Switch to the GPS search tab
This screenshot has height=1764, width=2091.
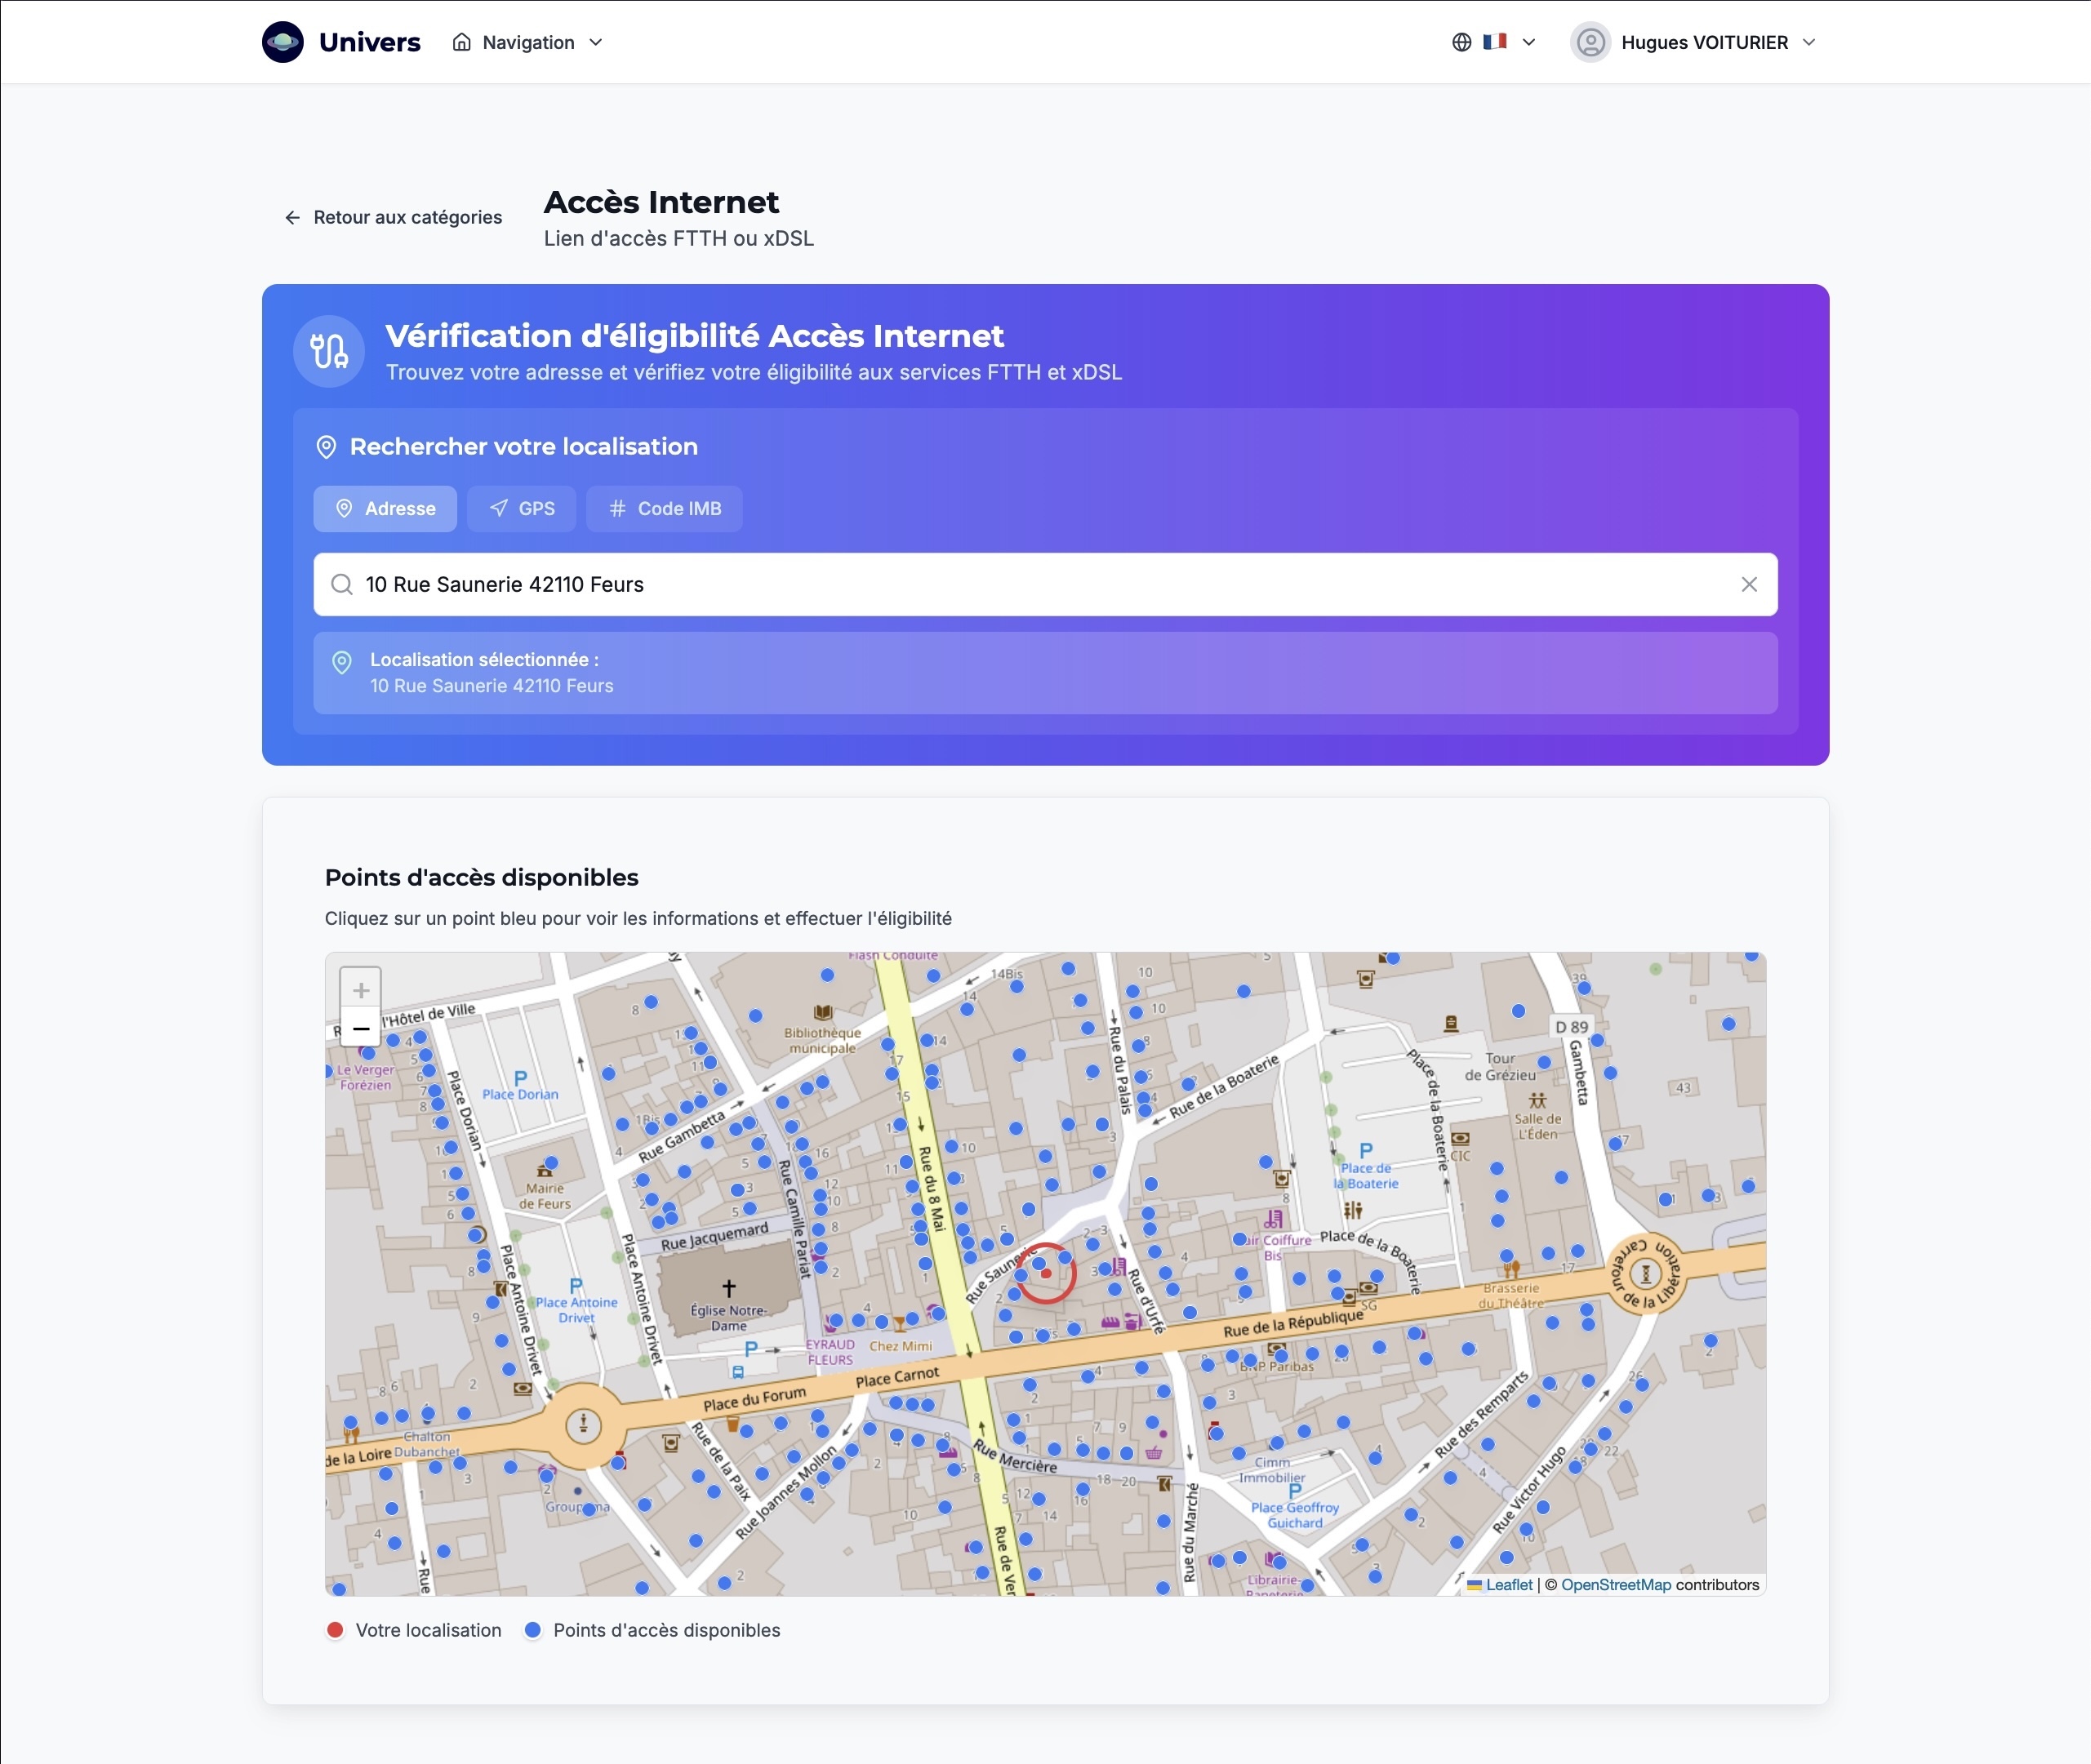[522, 508]
